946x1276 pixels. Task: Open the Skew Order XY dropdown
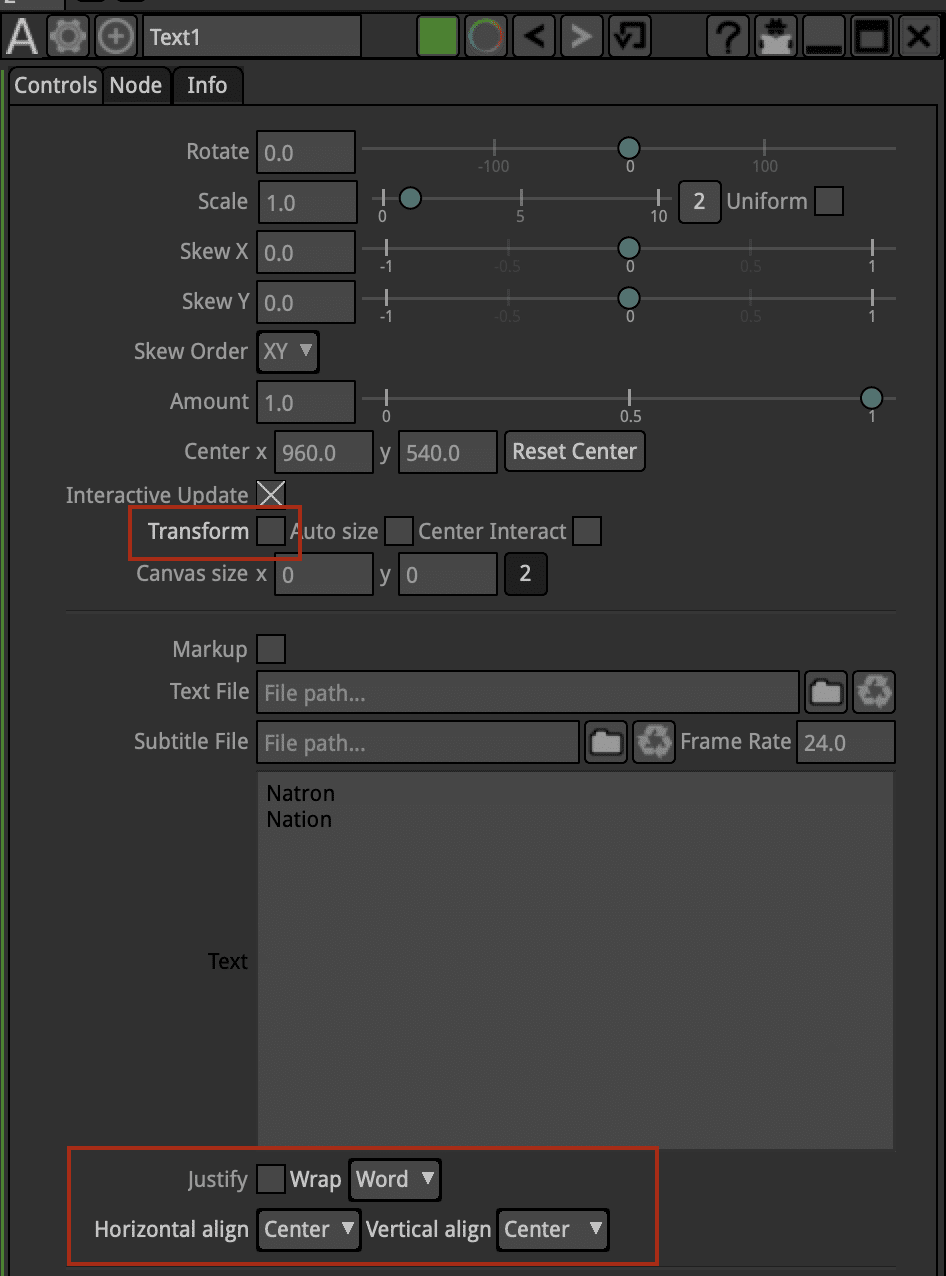[288, 352]
